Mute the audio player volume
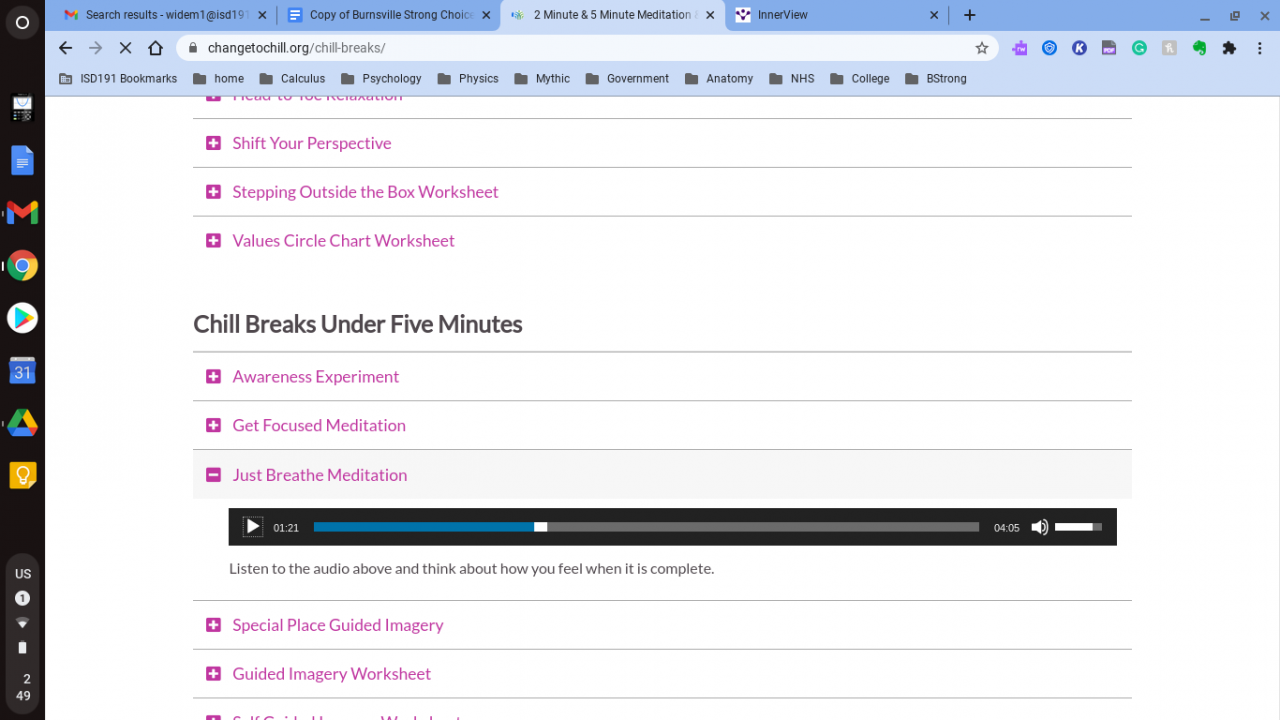The width and height of the screenshot is (1280, 720). [1040, 527]
